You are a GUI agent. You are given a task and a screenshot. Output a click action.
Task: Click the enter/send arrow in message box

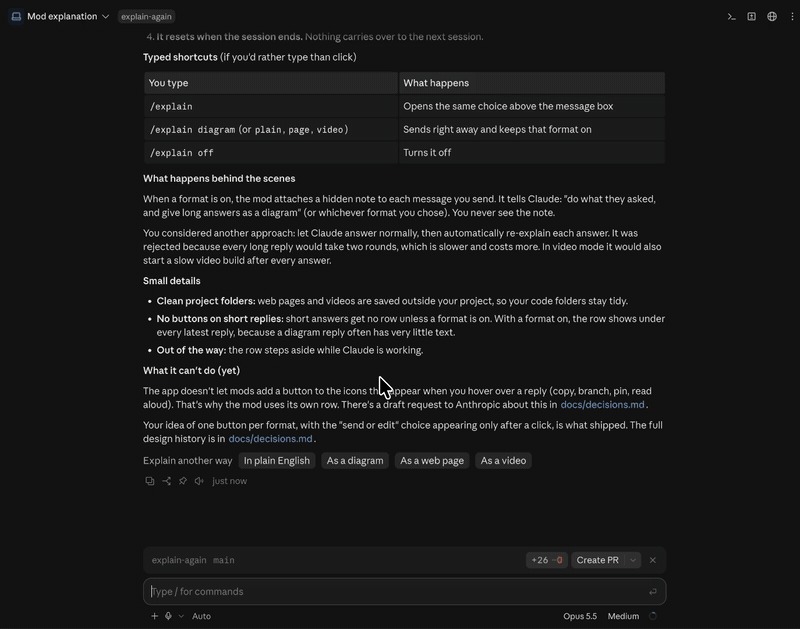coord(653,592)
